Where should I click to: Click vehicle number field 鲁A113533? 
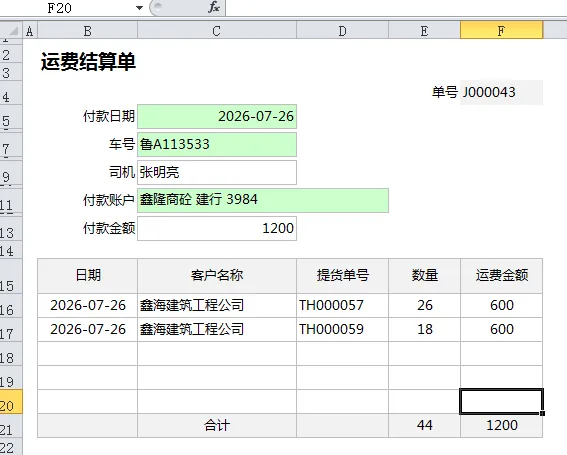pos(217,144)
